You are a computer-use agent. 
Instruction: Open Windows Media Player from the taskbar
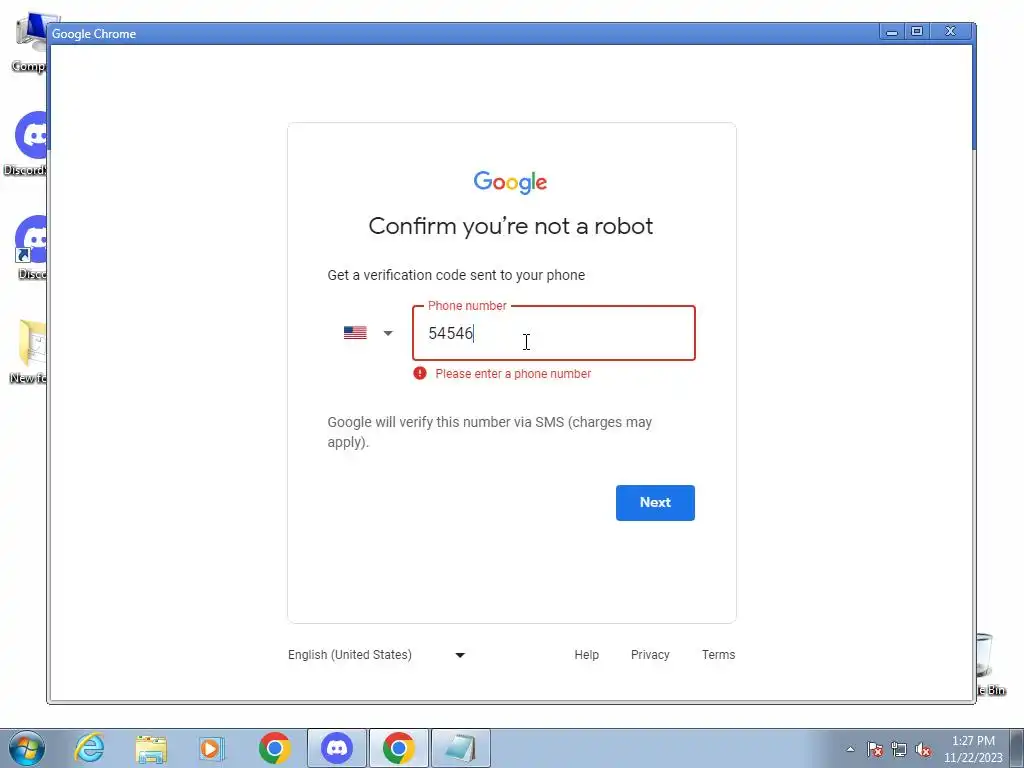tap(211, 748)
